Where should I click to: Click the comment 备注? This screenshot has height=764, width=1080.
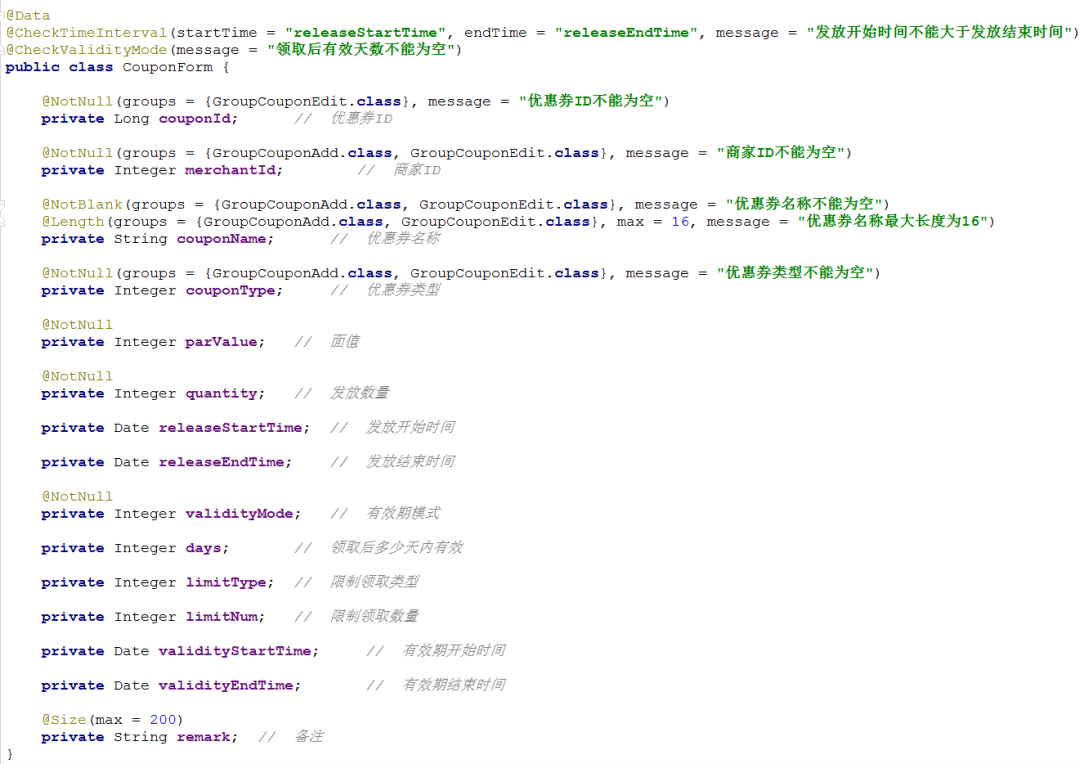pos(309,737)
